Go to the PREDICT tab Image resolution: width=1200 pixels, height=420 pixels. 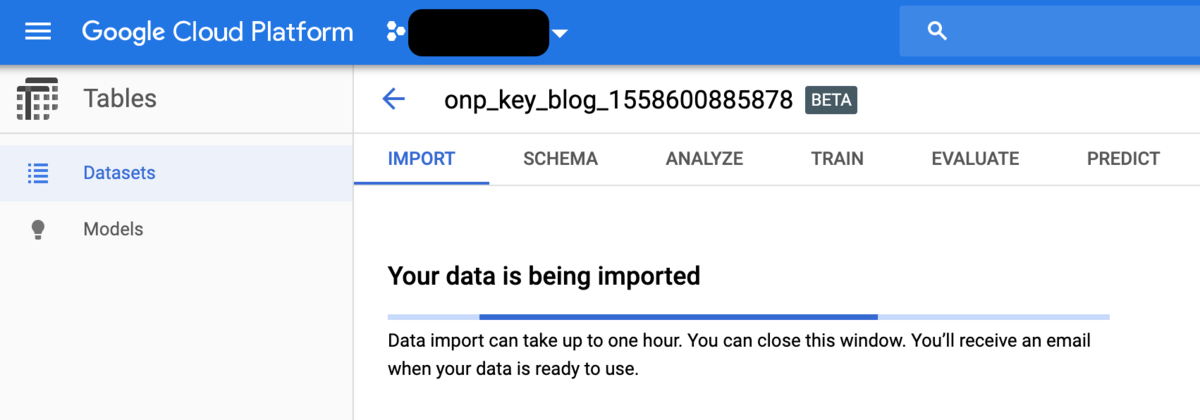pyautogui.click(x=1123, y=158)
